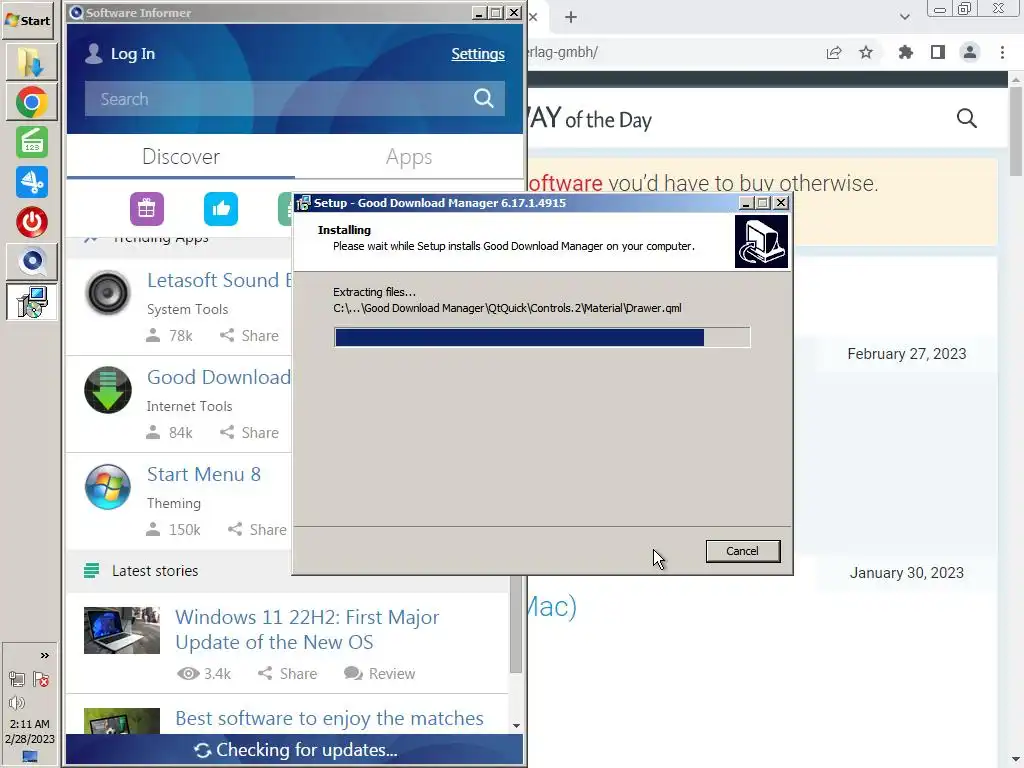Click the January 30, 2023 date text
1024x768 pixels.
[x=906, y=573]
